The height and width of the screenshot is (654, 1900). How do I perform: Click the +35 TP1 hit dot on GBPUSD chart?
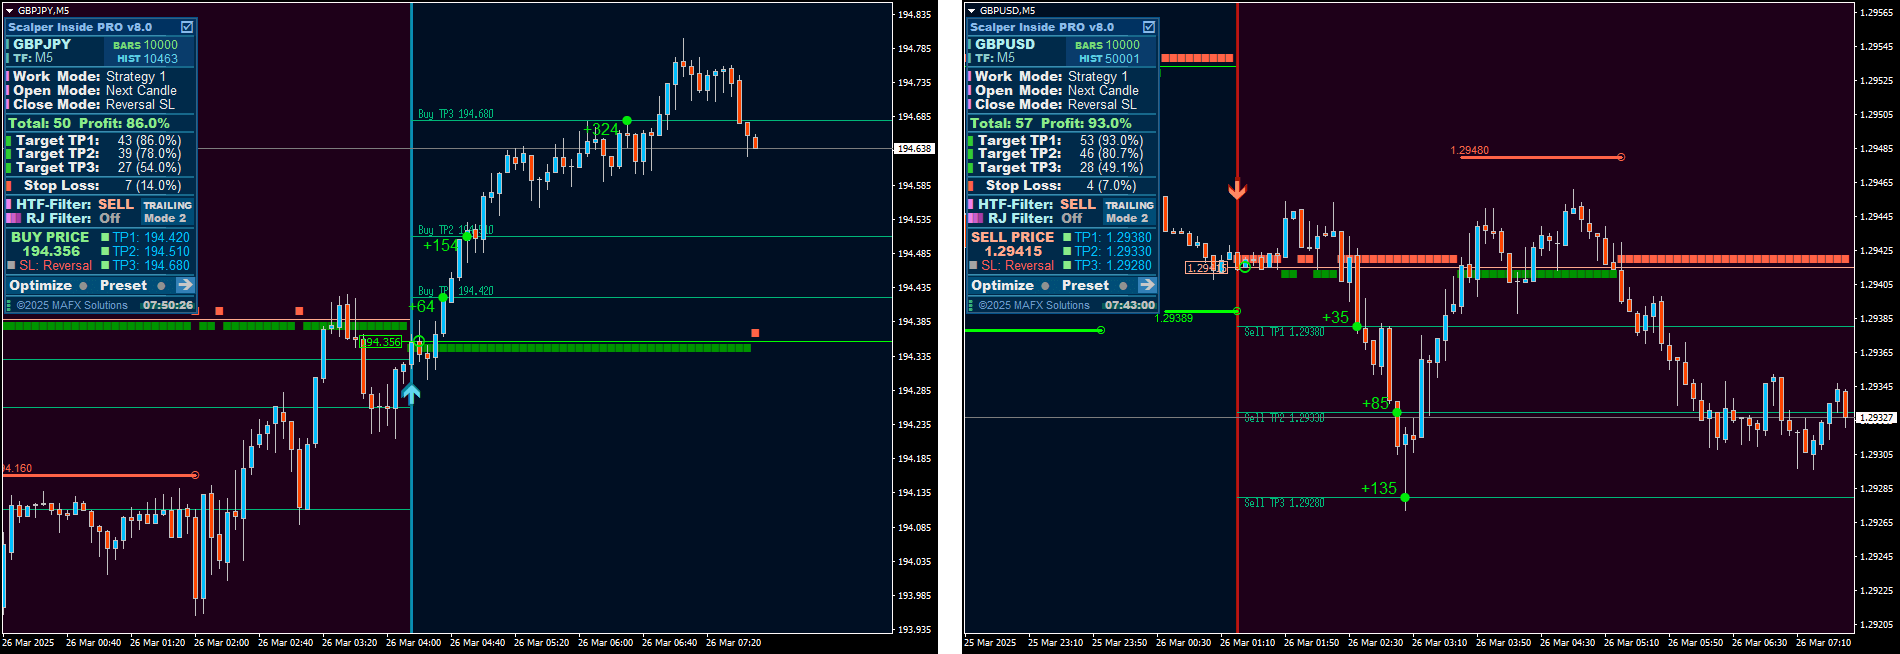coord(1357,326)
